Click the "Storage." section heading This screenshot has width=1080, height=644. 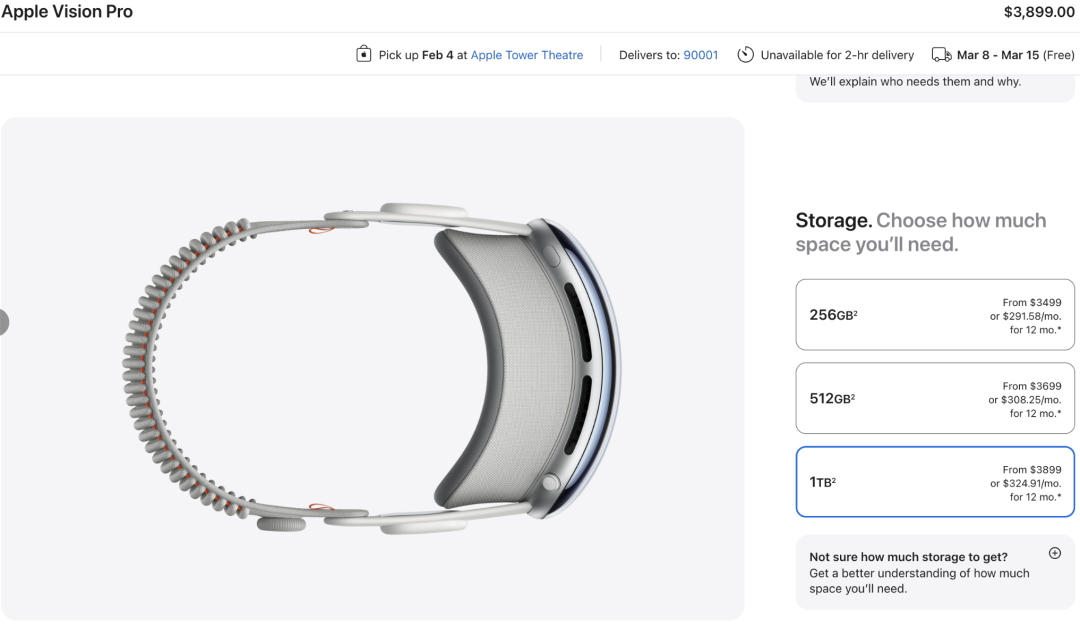click(833, 221)
